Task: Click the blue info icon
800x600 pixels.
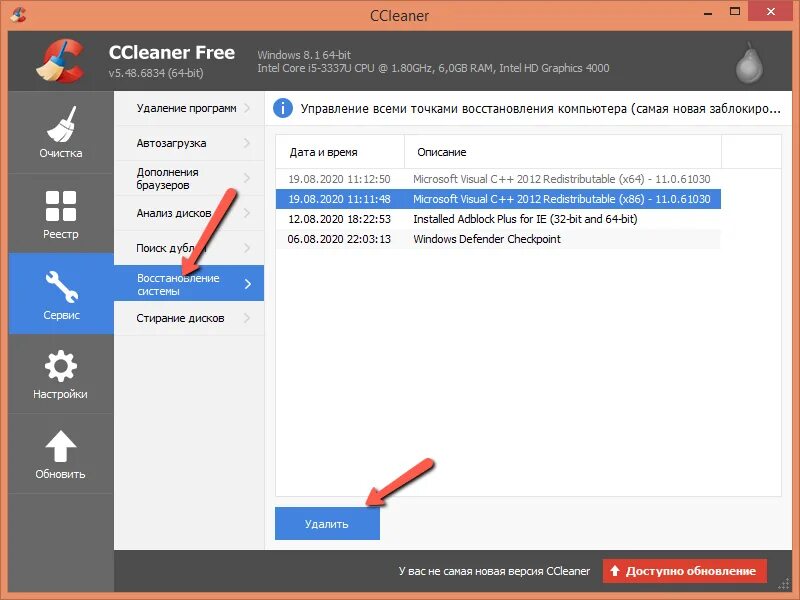Action: 283,108
